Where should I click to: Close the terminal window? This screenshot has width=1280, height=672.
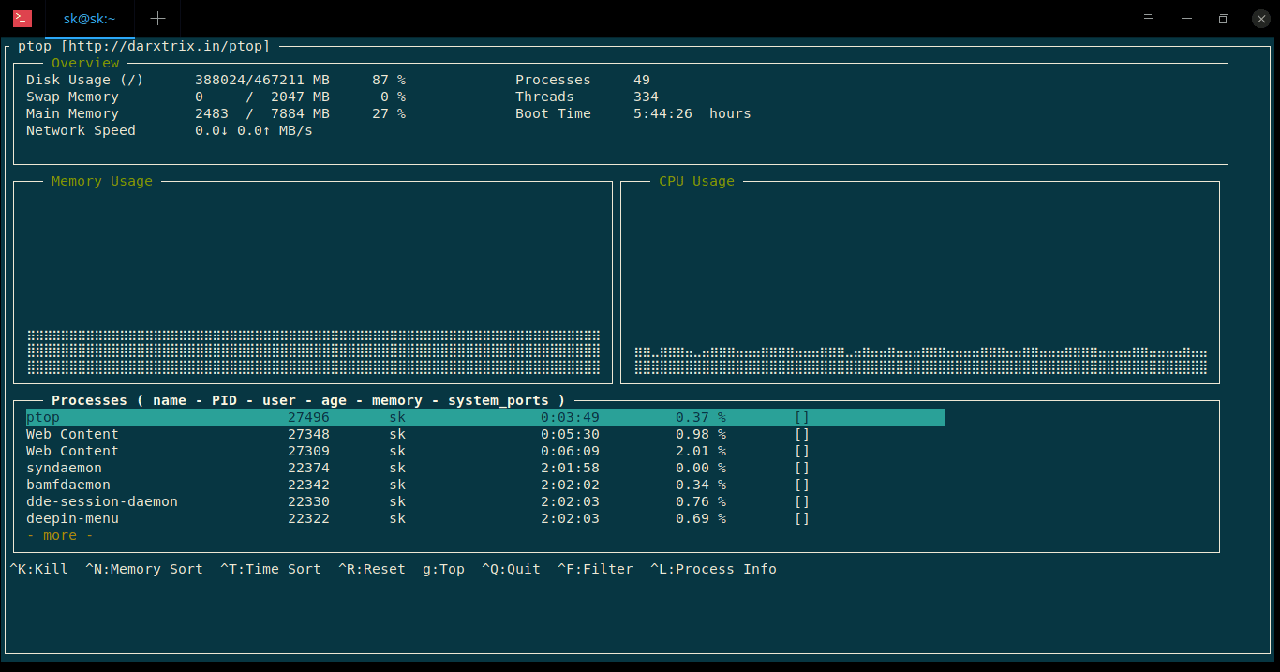pyautogui.click(x=1261, y=18)
